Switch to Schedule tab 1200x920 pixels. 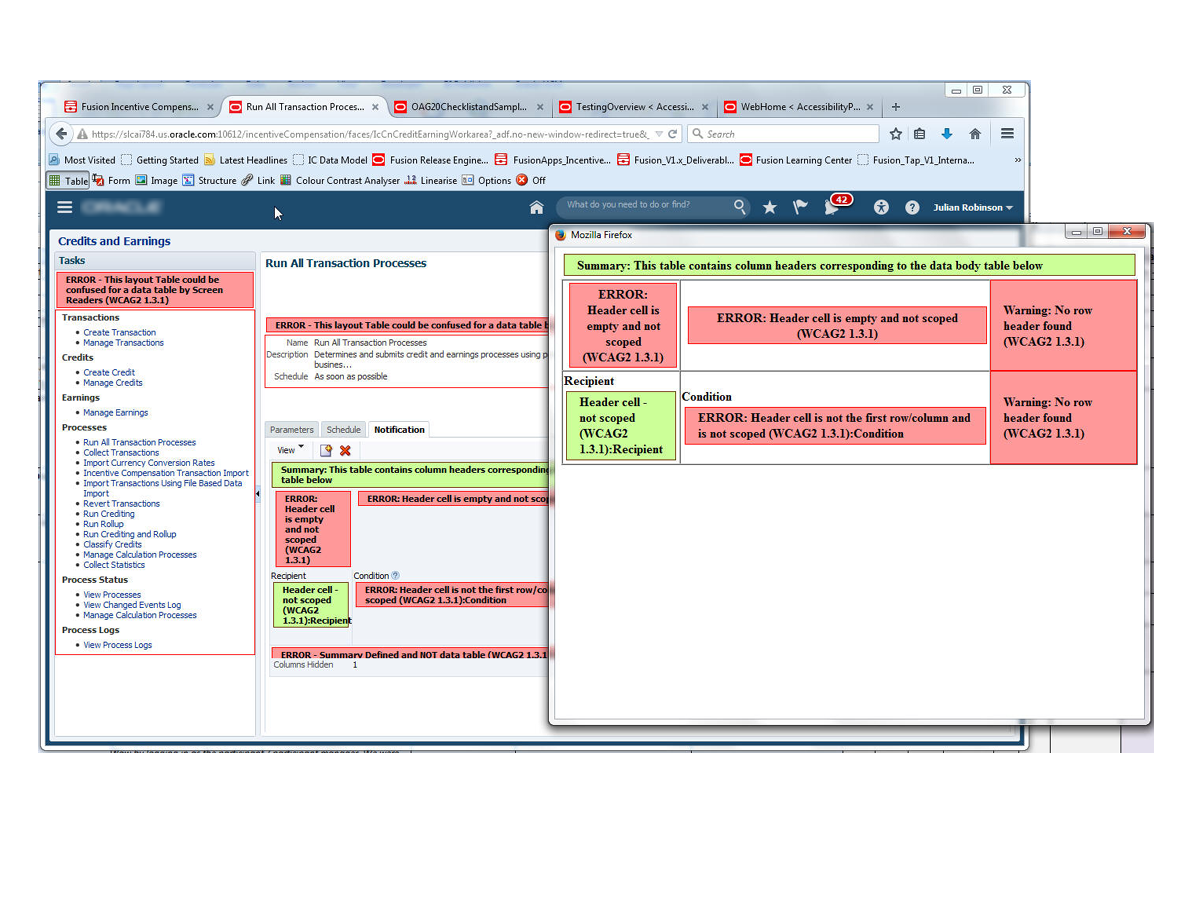pos(343,430)
